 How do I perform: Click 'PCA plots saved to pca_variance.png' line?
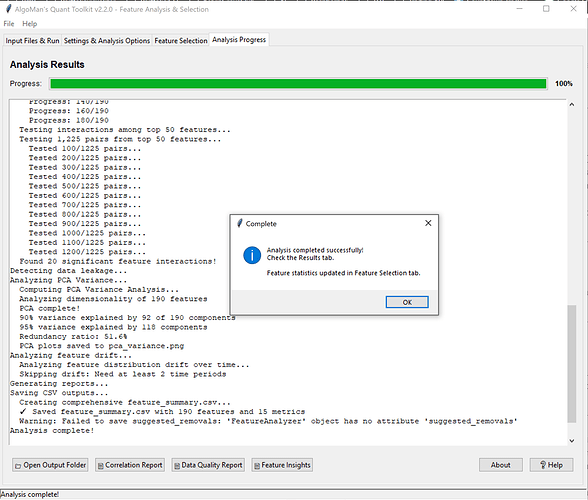tap(102, 346)
